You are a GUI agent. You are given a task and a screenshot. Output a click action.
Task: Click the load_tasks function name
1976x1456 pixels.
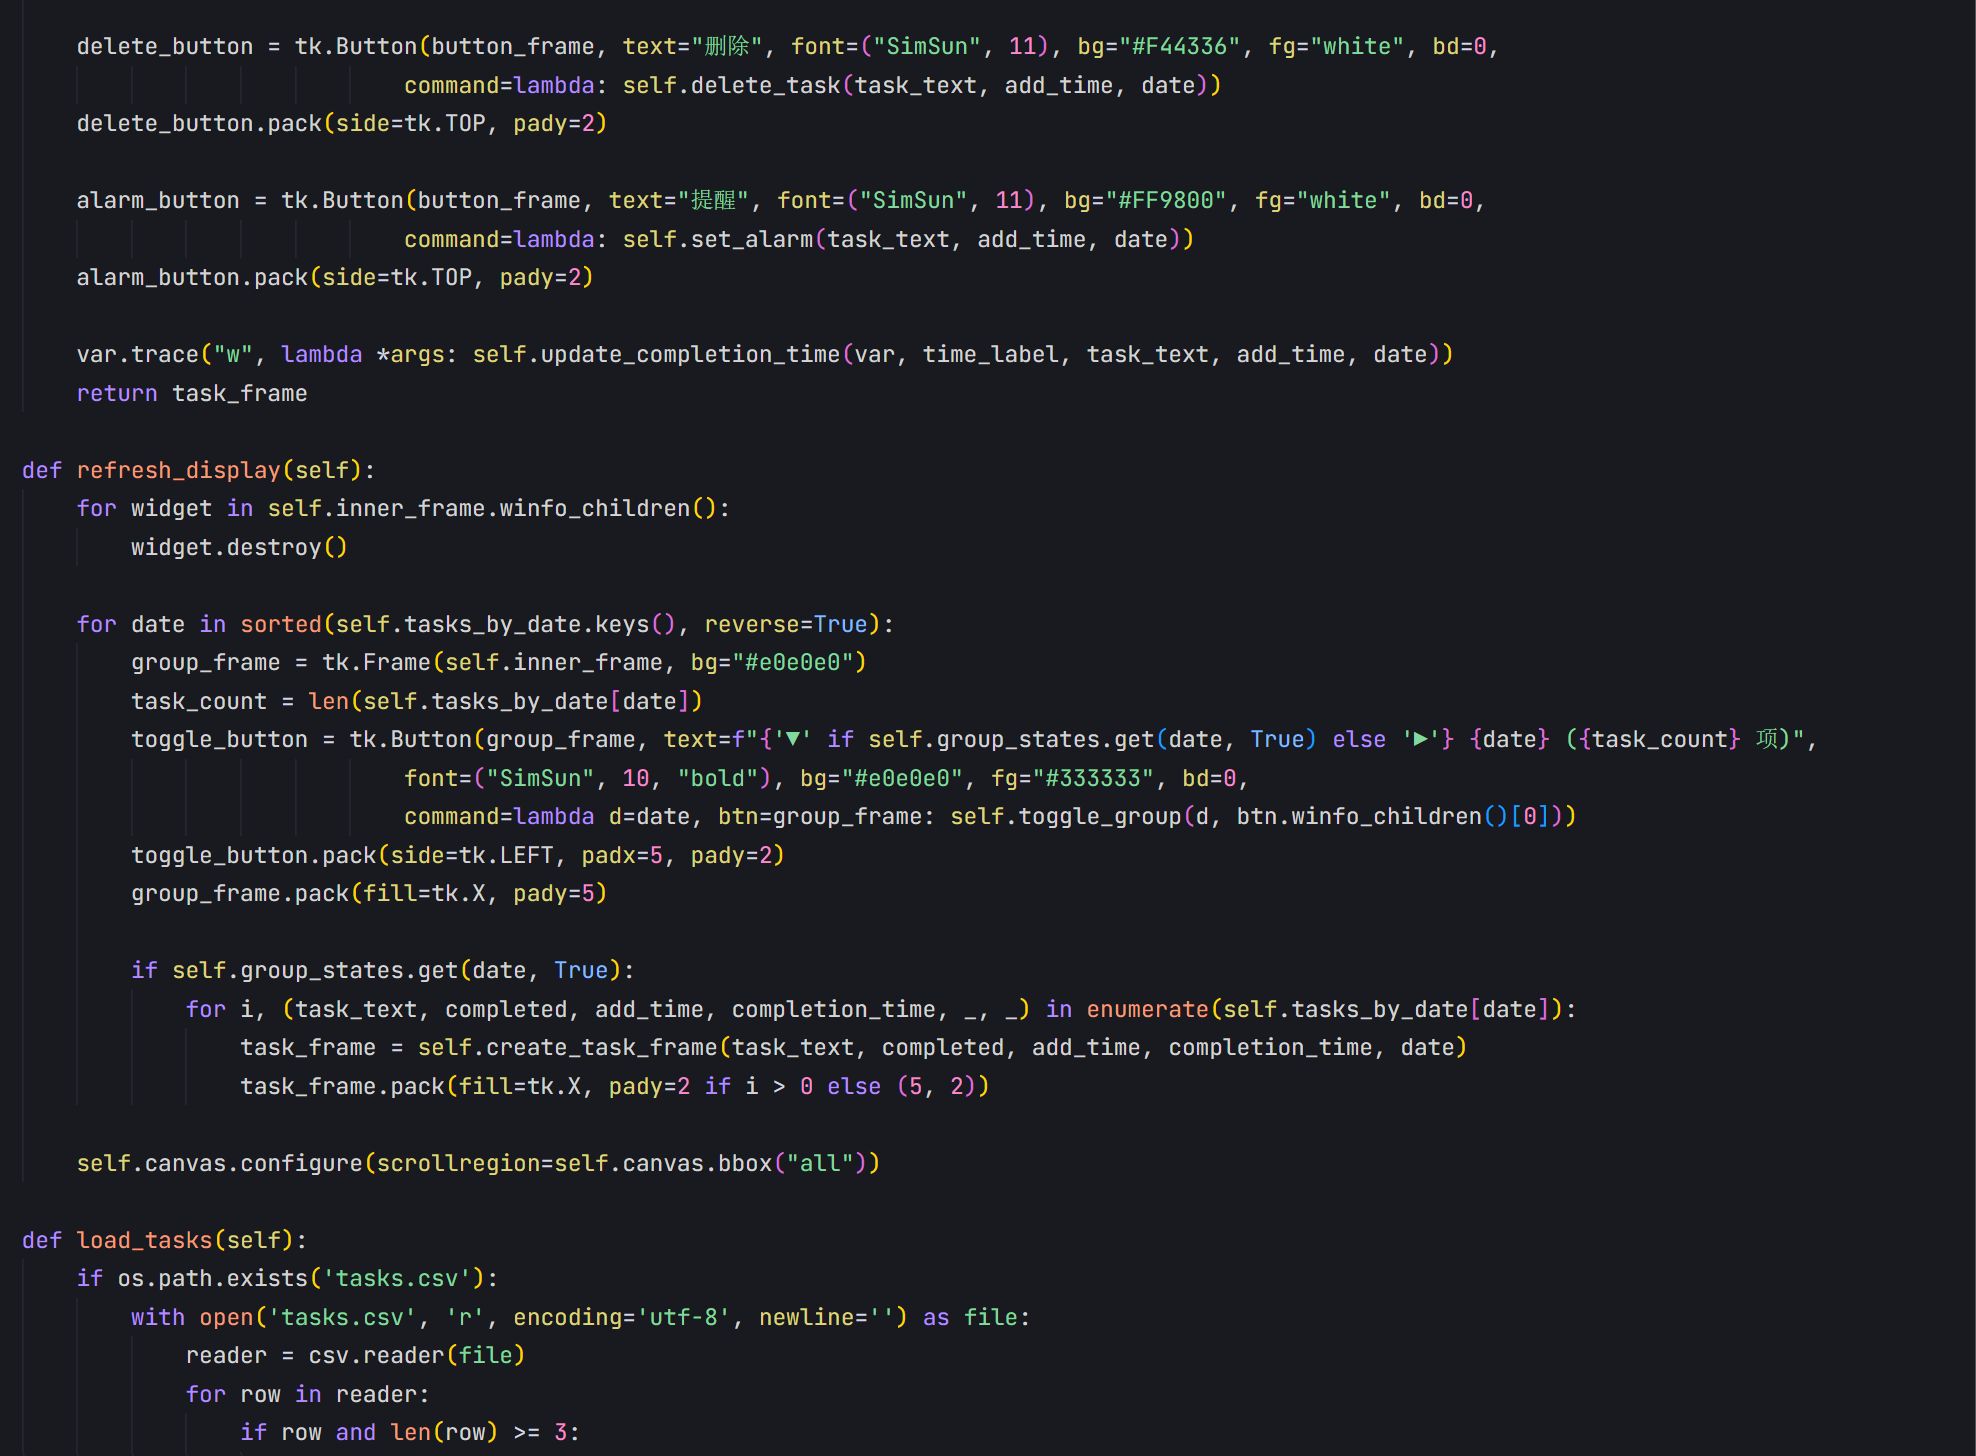(144, 1240)
